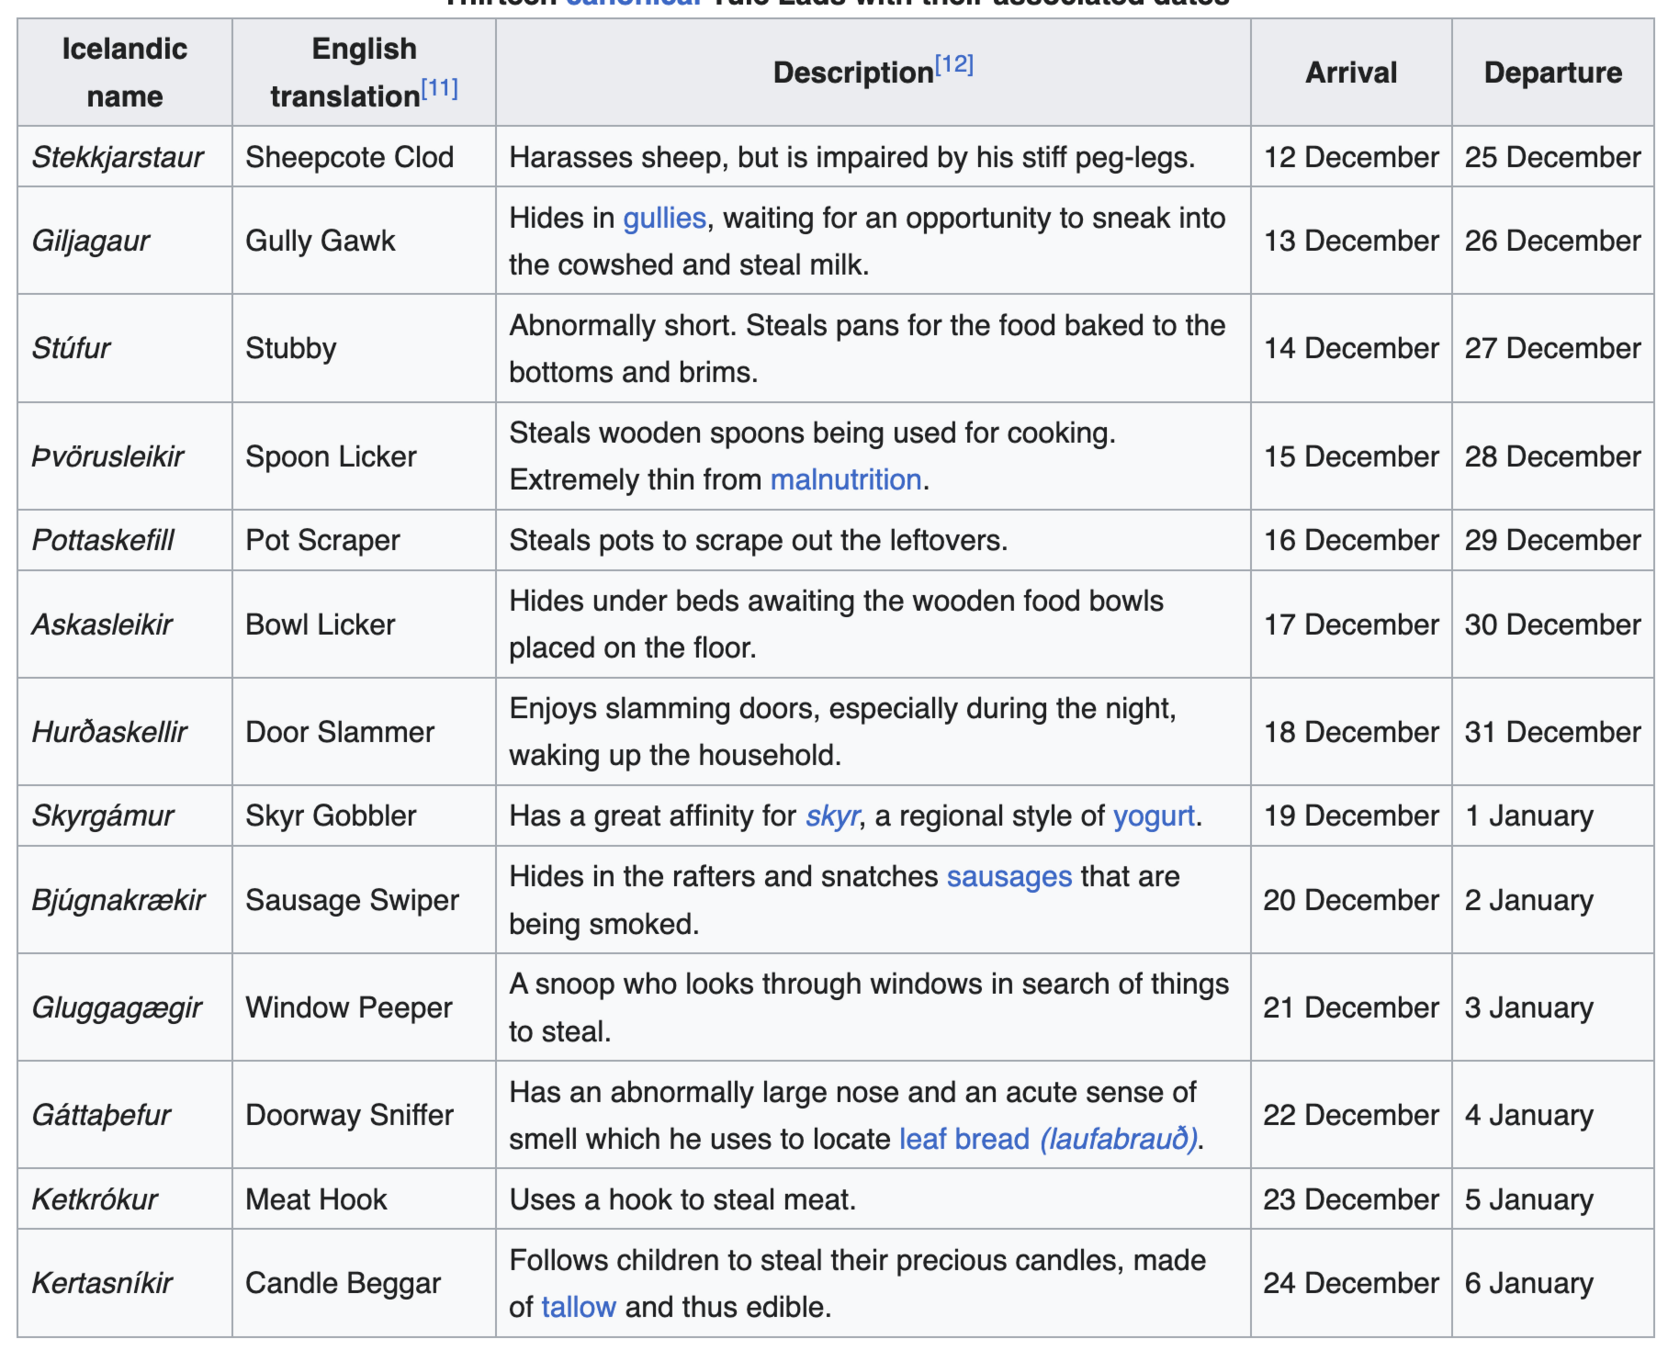Select the translation Spoon Licker
1668x1350 pixels.
coord(330,457)
